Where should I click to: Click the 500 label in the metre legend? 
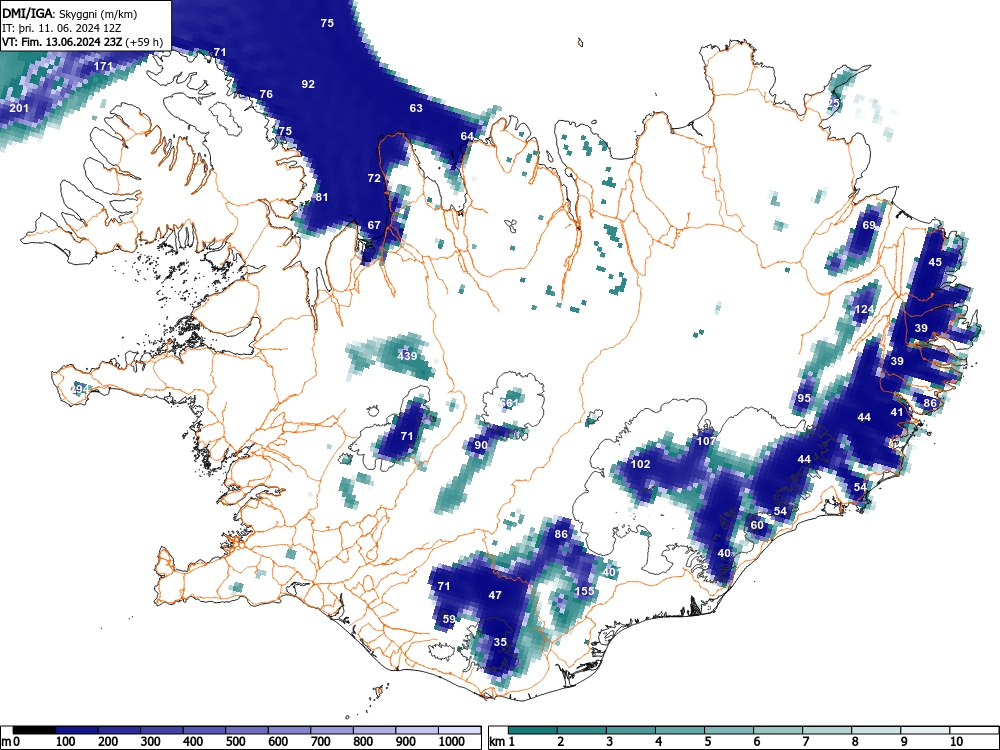pyautogui.click(x=235, y=742)
